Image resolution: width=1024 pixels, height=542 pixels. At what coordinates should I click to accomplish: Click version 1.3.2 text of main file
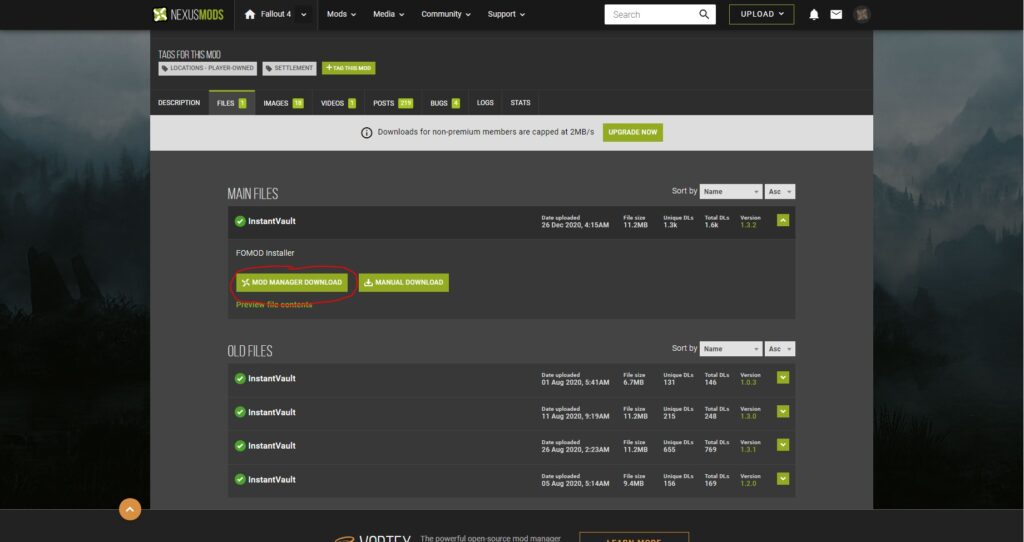pyautogui.click(x=748, y=225)
